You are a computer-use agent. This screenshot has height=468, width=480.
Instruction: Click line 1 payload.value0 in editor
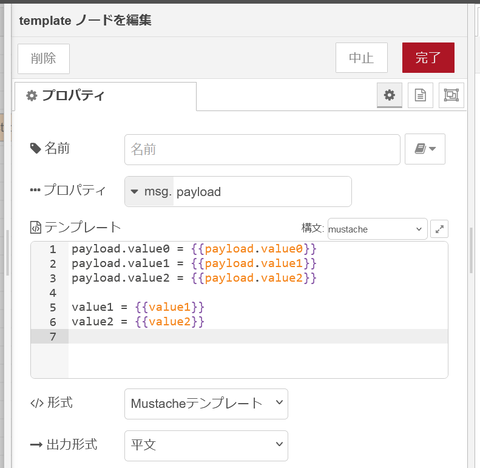(x=194, y=249)
